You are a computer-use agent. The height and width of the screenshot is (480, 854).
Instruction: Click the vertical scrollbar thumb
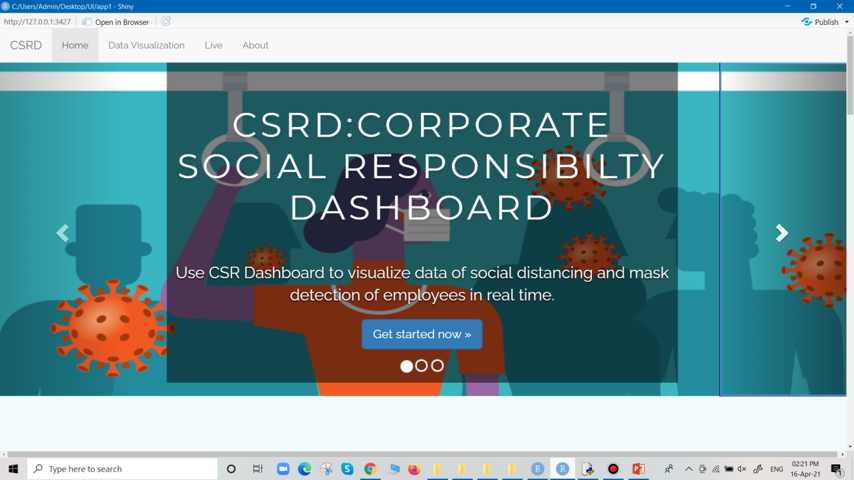(850, 75)
